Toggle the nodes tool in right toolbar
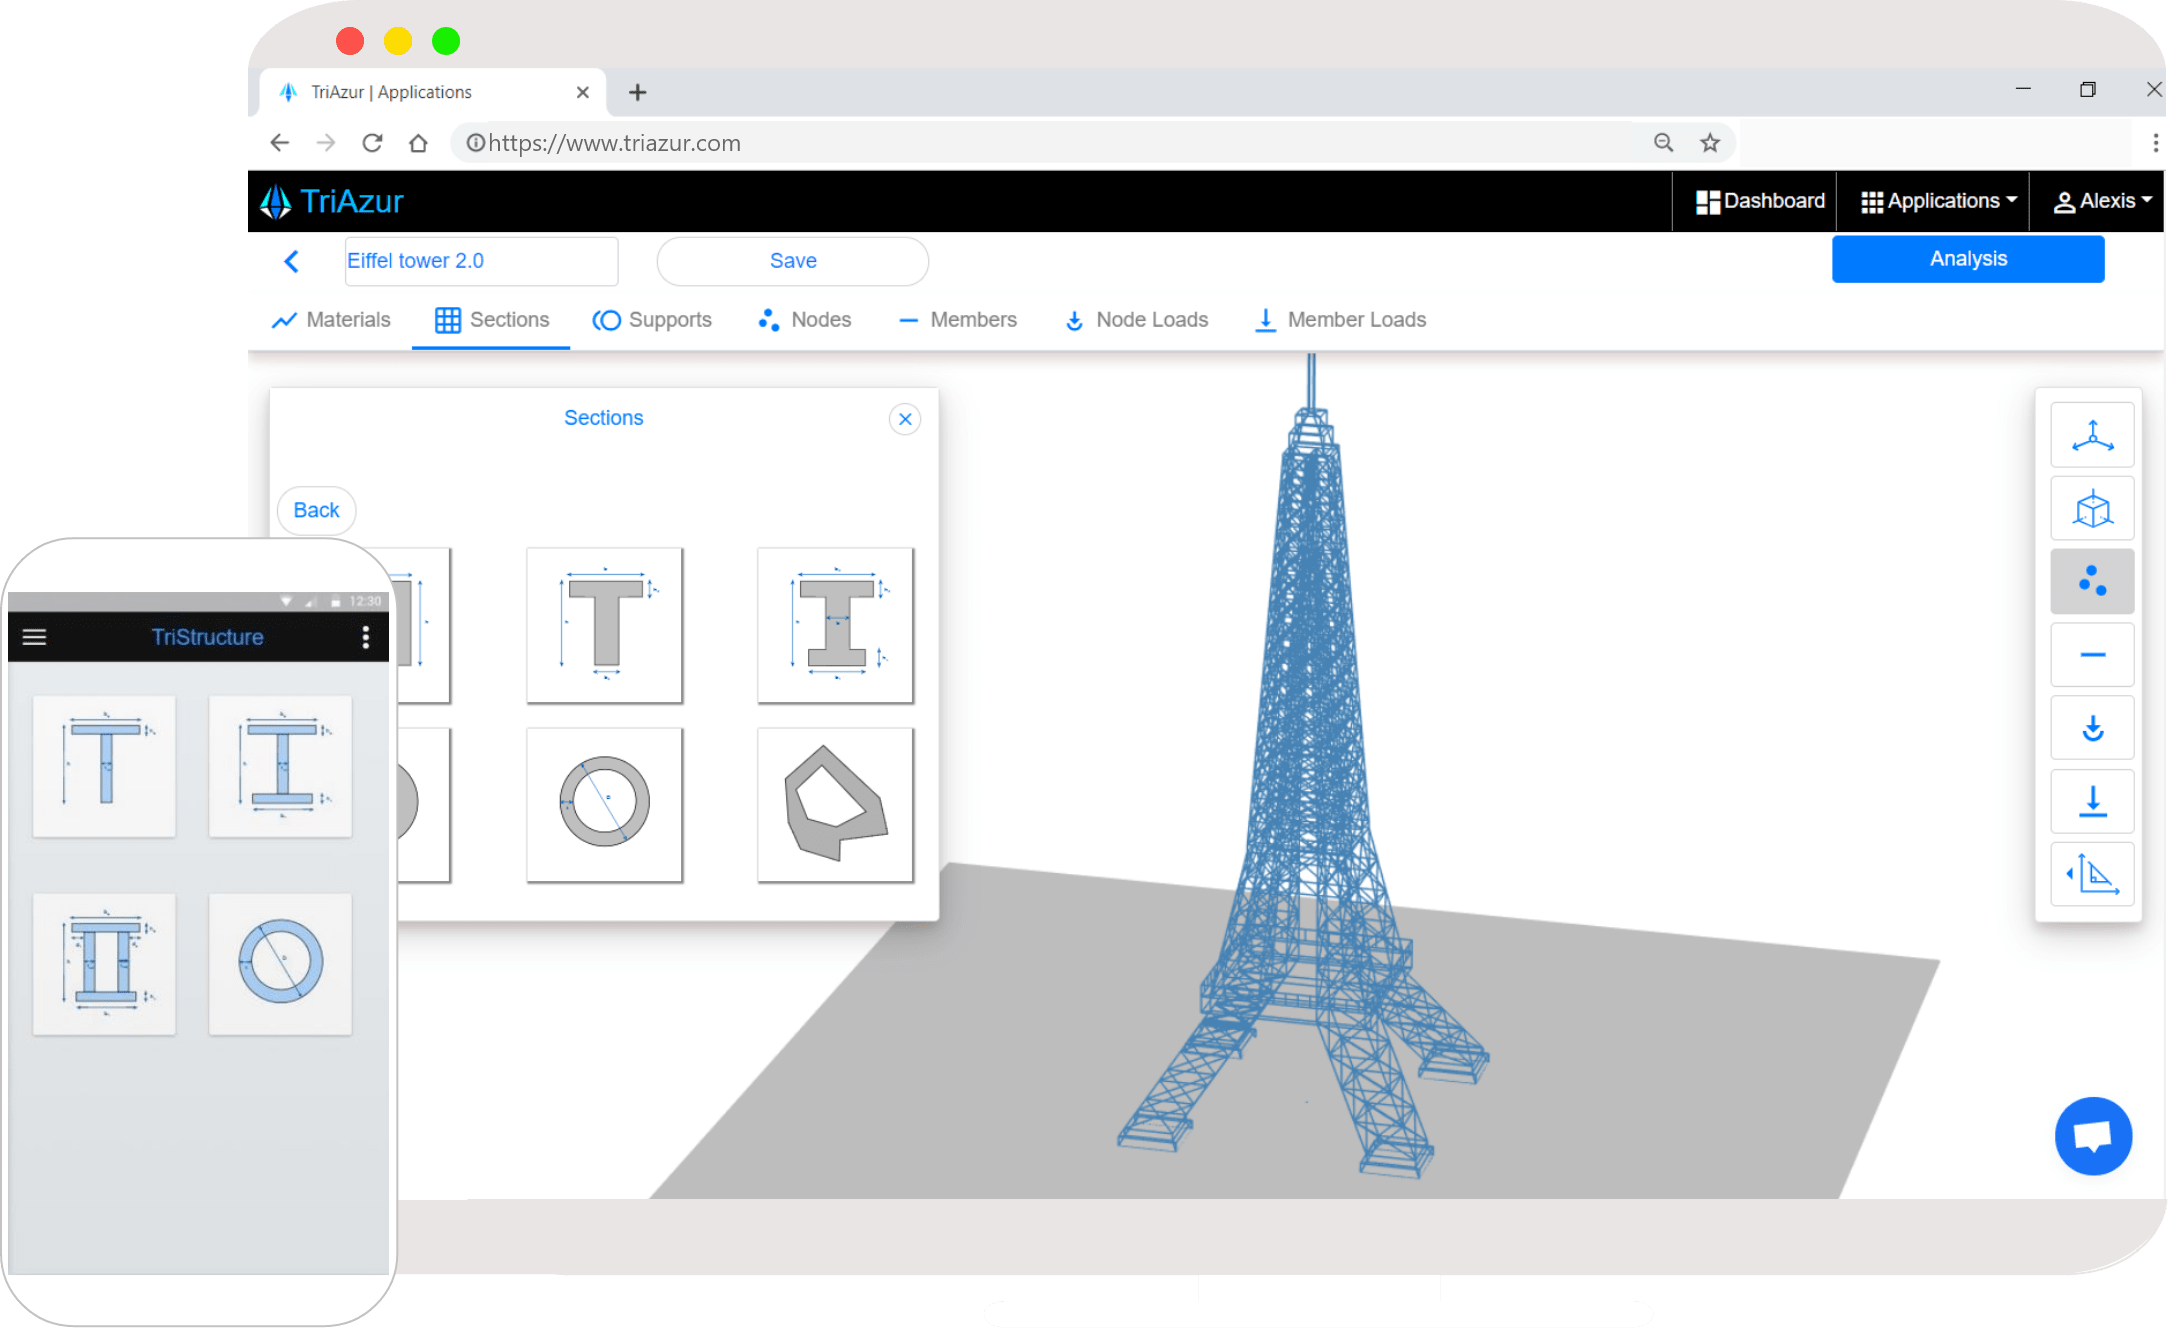The image size is (2168, 1328). pyautogui.click(x=2091, y=581)
